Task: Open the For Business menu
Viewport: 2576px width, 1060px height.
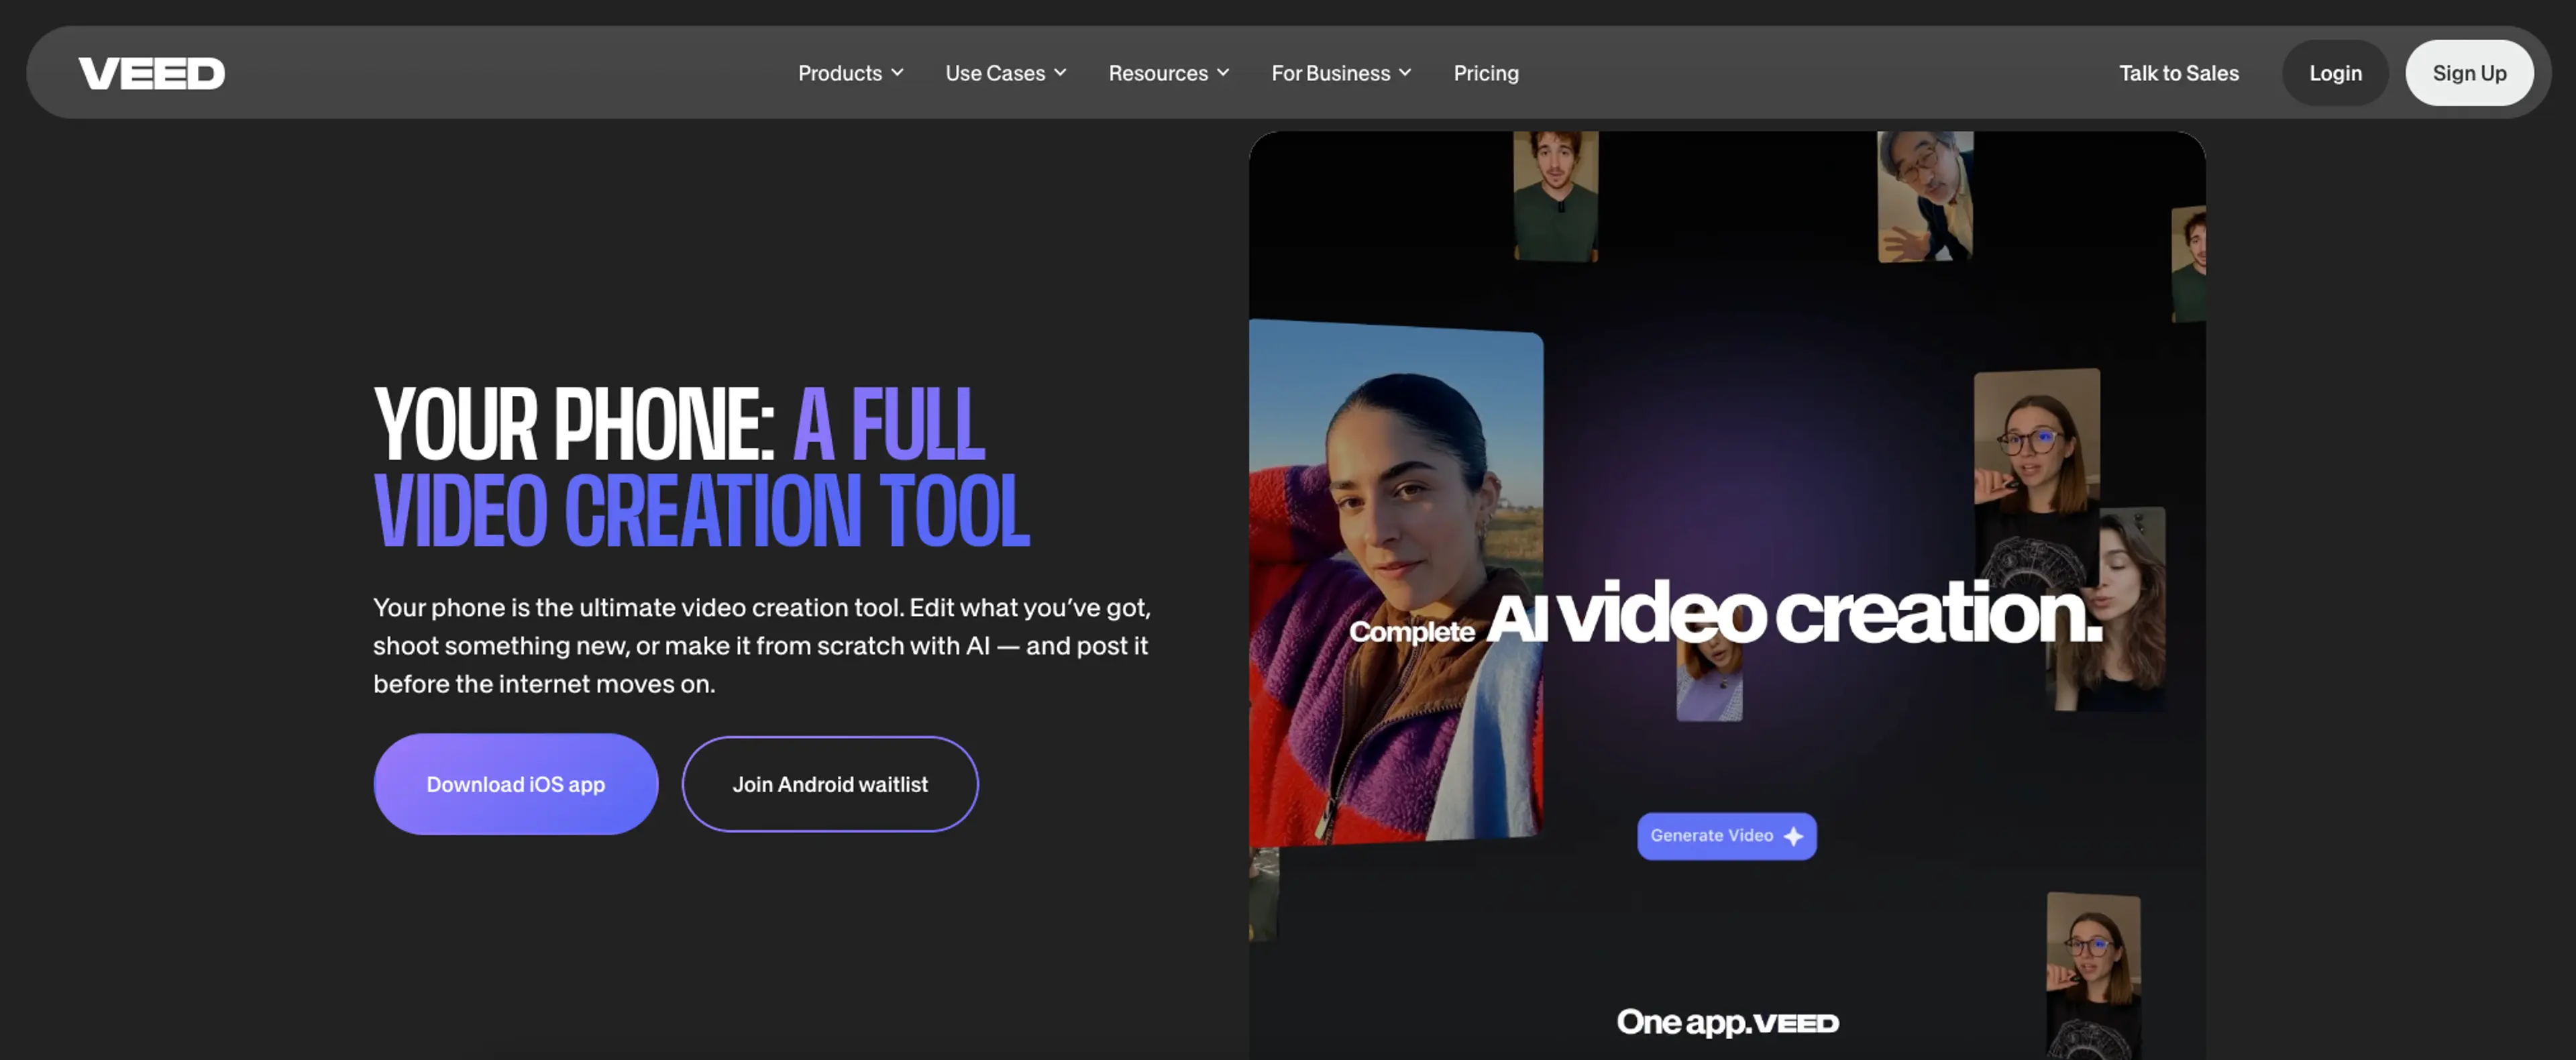Action: (1341, 73)
